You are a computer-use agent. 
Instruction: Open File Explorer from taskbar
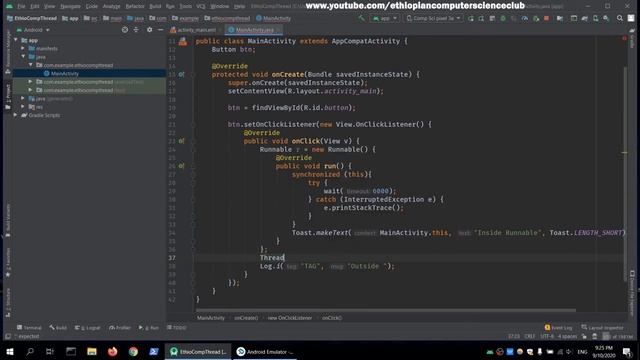(x=92, y=351)
